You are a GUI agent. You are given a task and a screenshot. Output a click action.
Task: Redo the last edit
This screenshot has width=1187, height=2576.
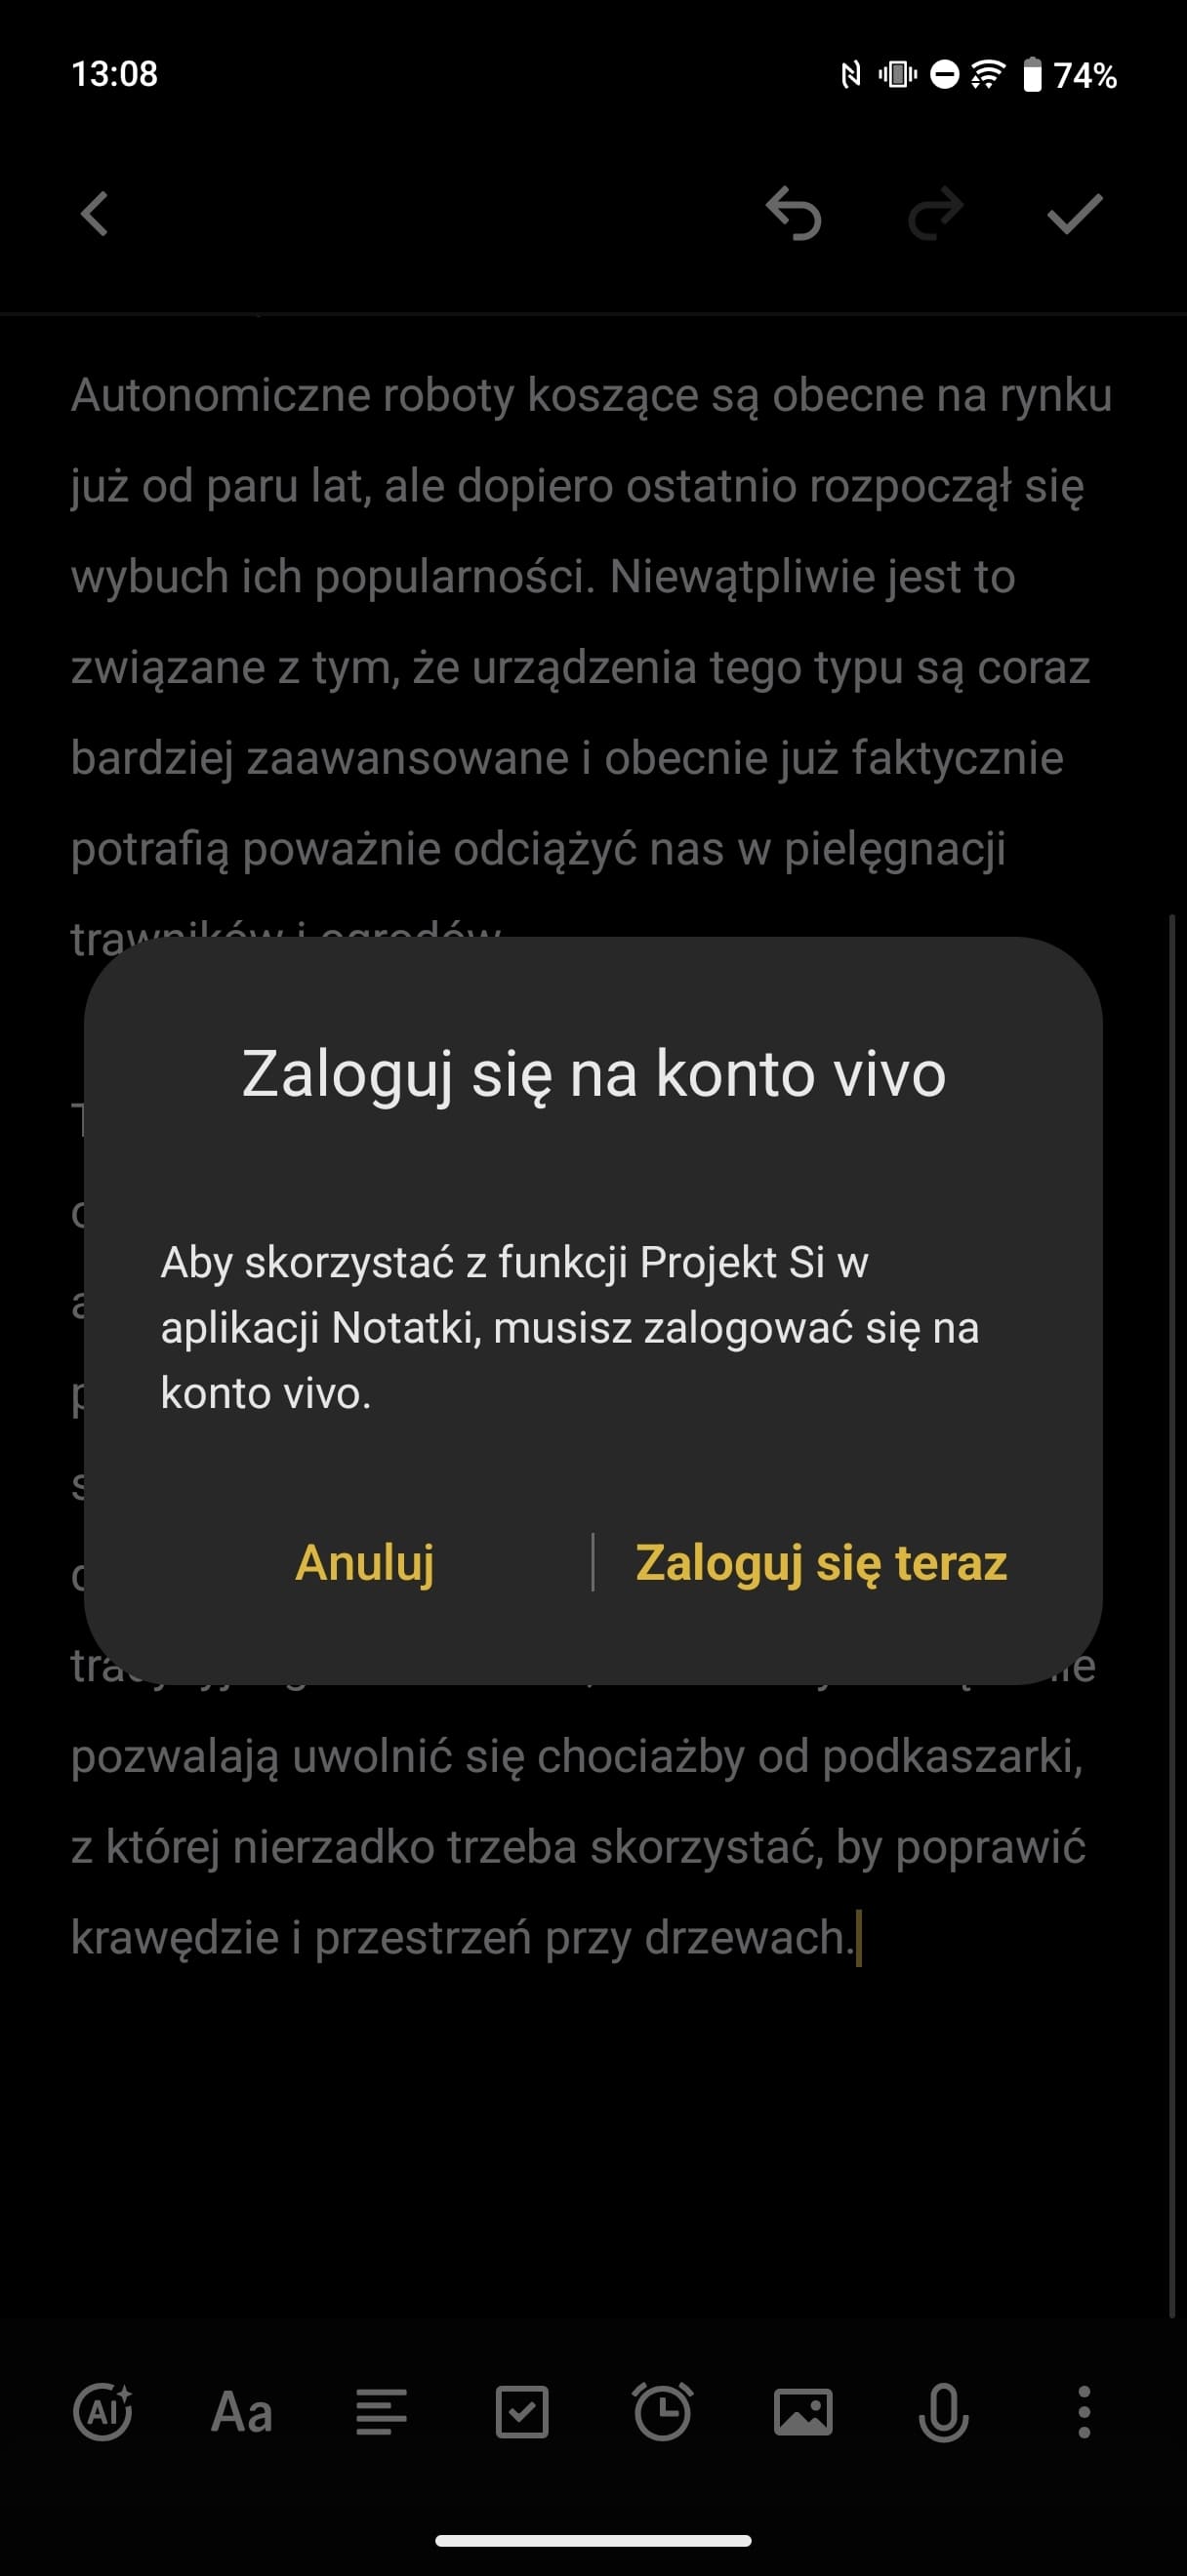pyautogui.click(x=935, y=214)
